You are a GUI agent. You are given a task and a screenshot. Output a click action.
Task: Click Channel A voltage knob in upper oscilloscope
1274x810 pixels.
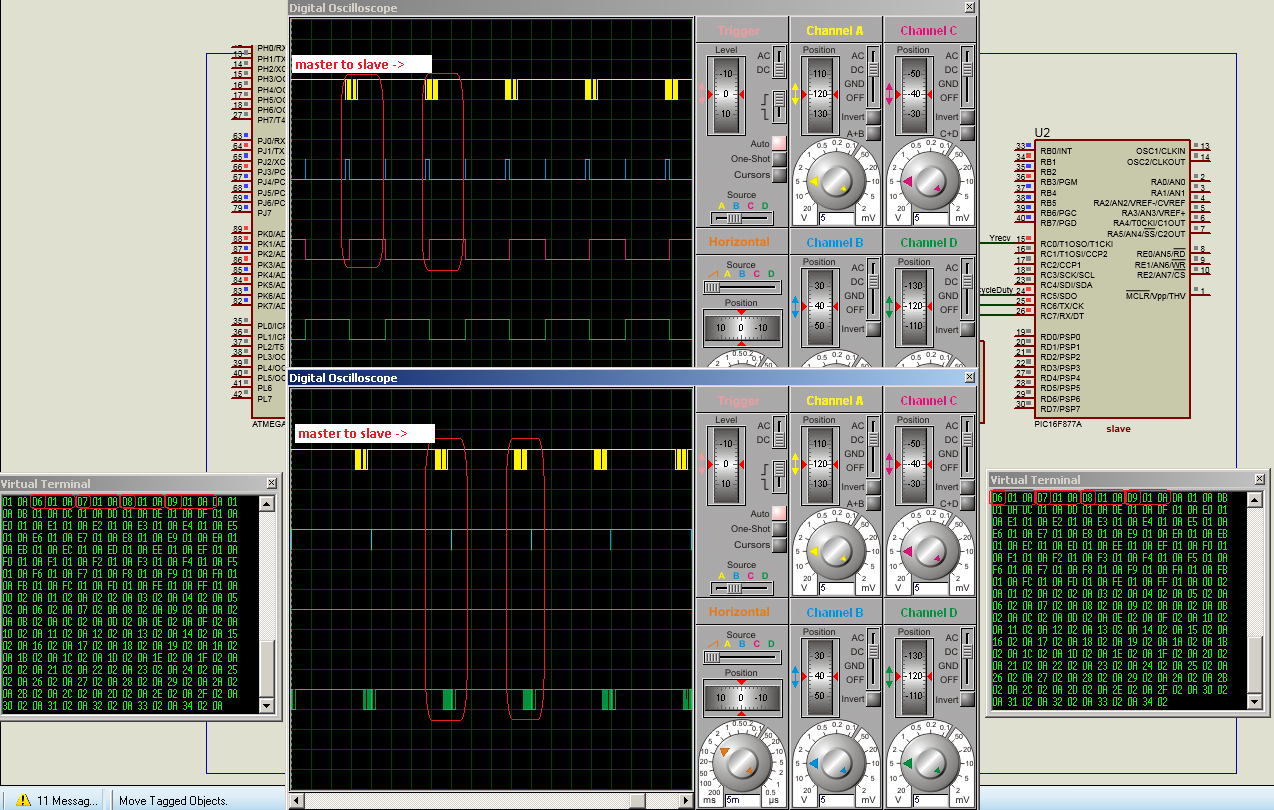click(x=835, y=181)
